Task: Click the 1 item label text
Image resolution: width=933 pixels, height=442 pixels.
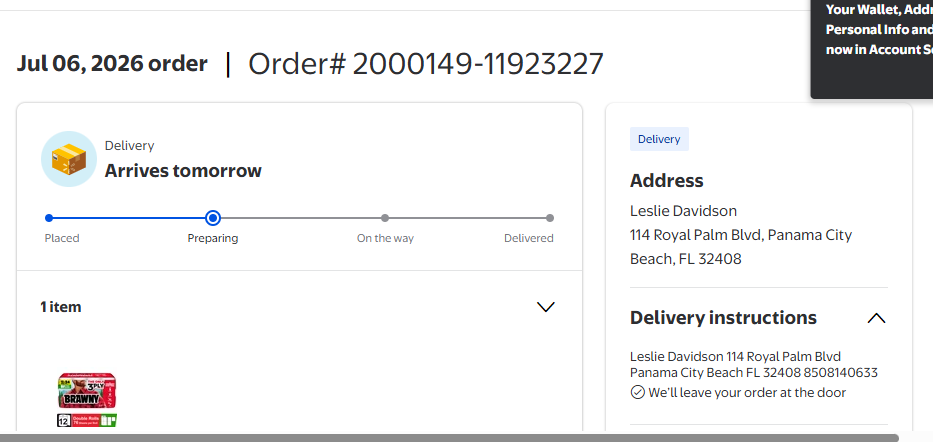Action: tap(61, 307)
